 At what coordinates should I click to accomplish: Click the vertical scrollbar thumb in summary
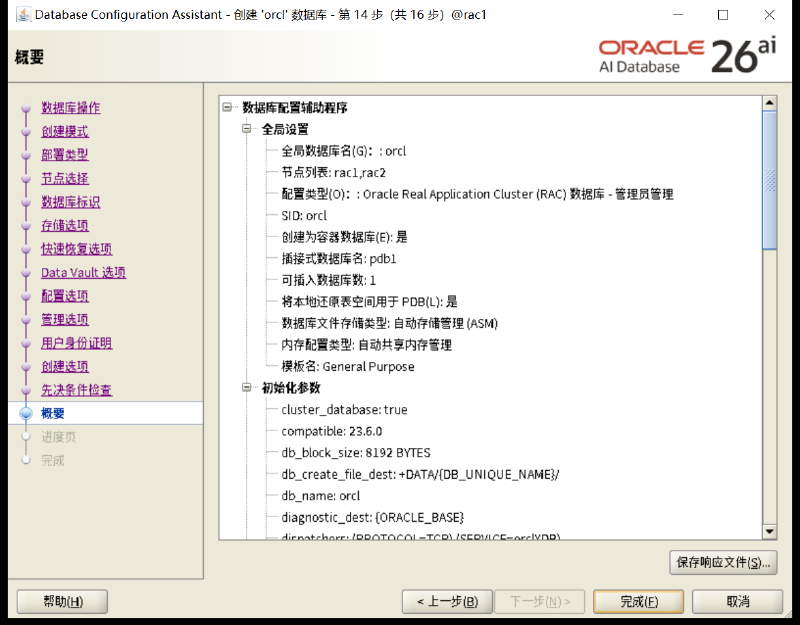(x=769, y=180)
